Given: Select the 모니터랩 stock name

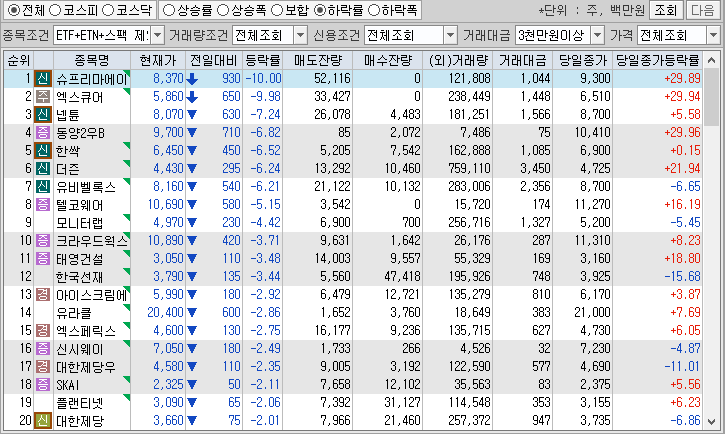Looking at the screenshot, I should (x=80, y=223).
